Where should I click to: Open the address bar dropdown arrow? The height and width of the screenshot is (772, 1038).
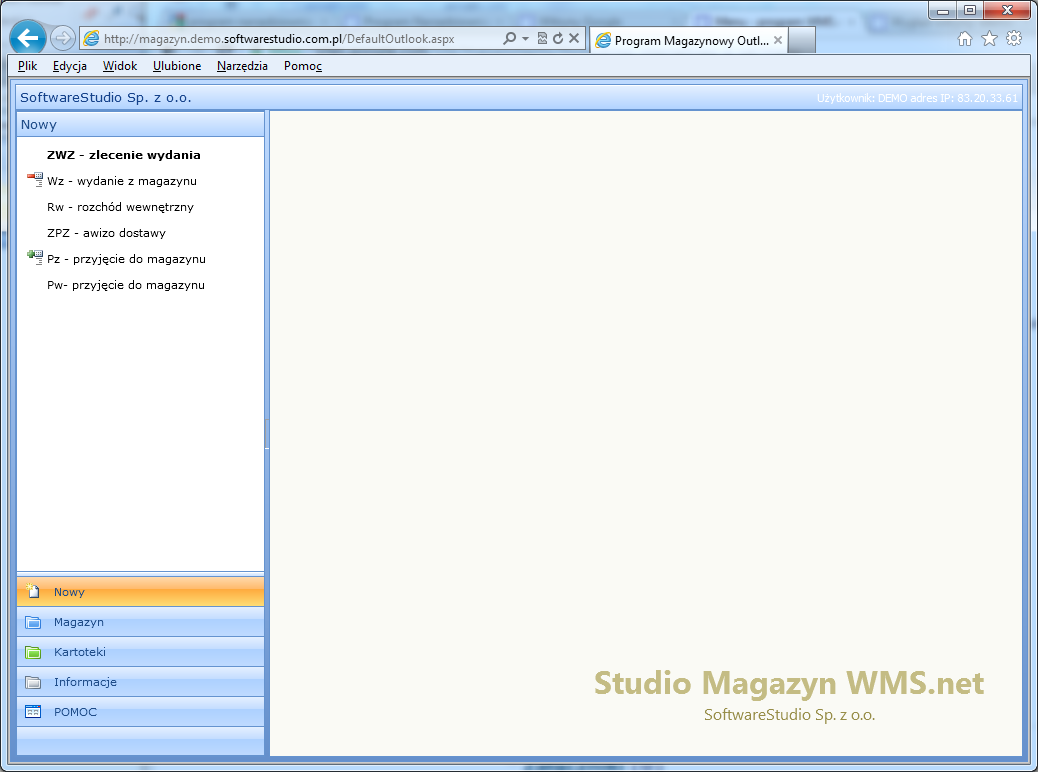(526, 38)
